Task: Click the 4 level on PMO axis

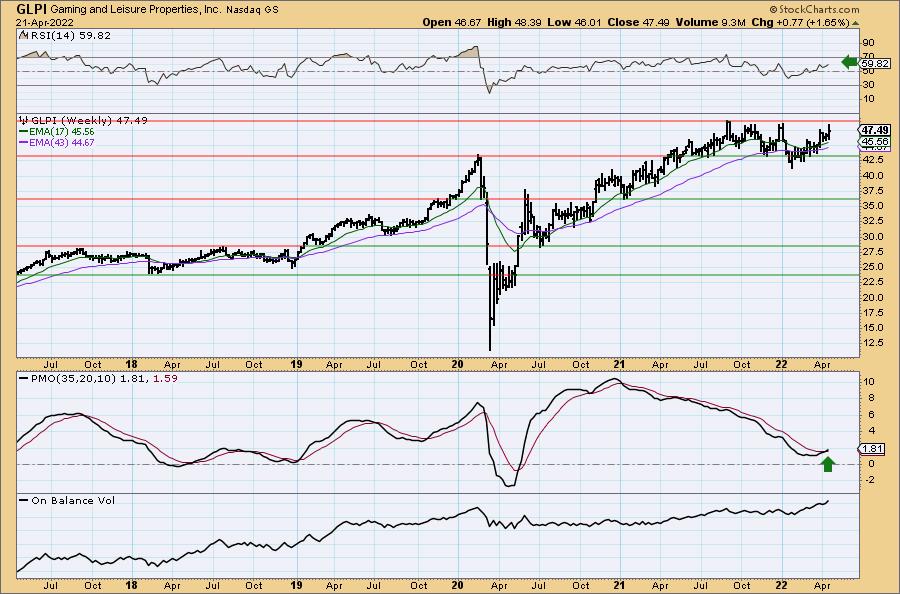Action: [x=871, y=430]
